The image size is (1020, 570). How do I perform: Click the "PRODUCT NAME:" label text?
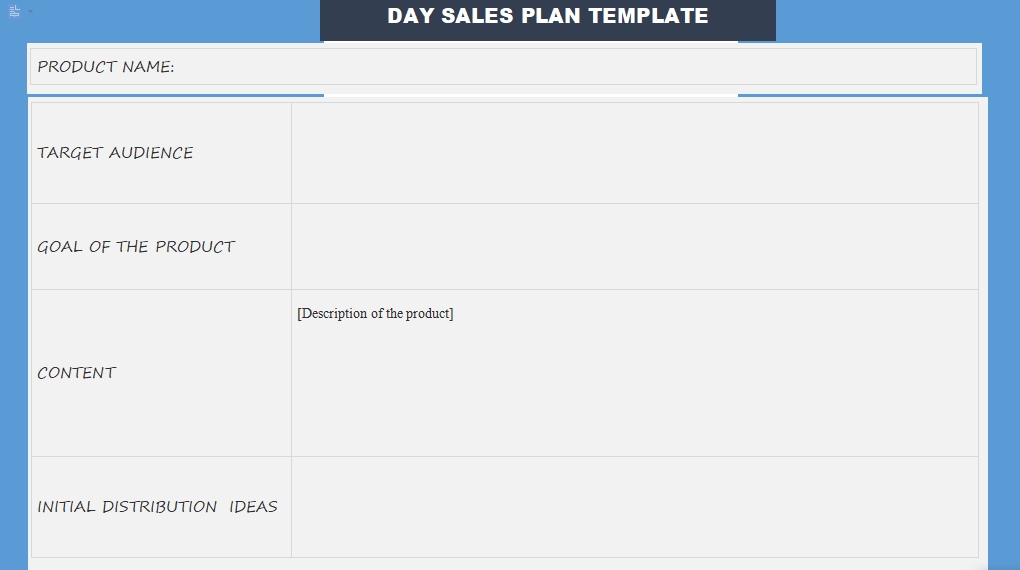tap(105, 67)
